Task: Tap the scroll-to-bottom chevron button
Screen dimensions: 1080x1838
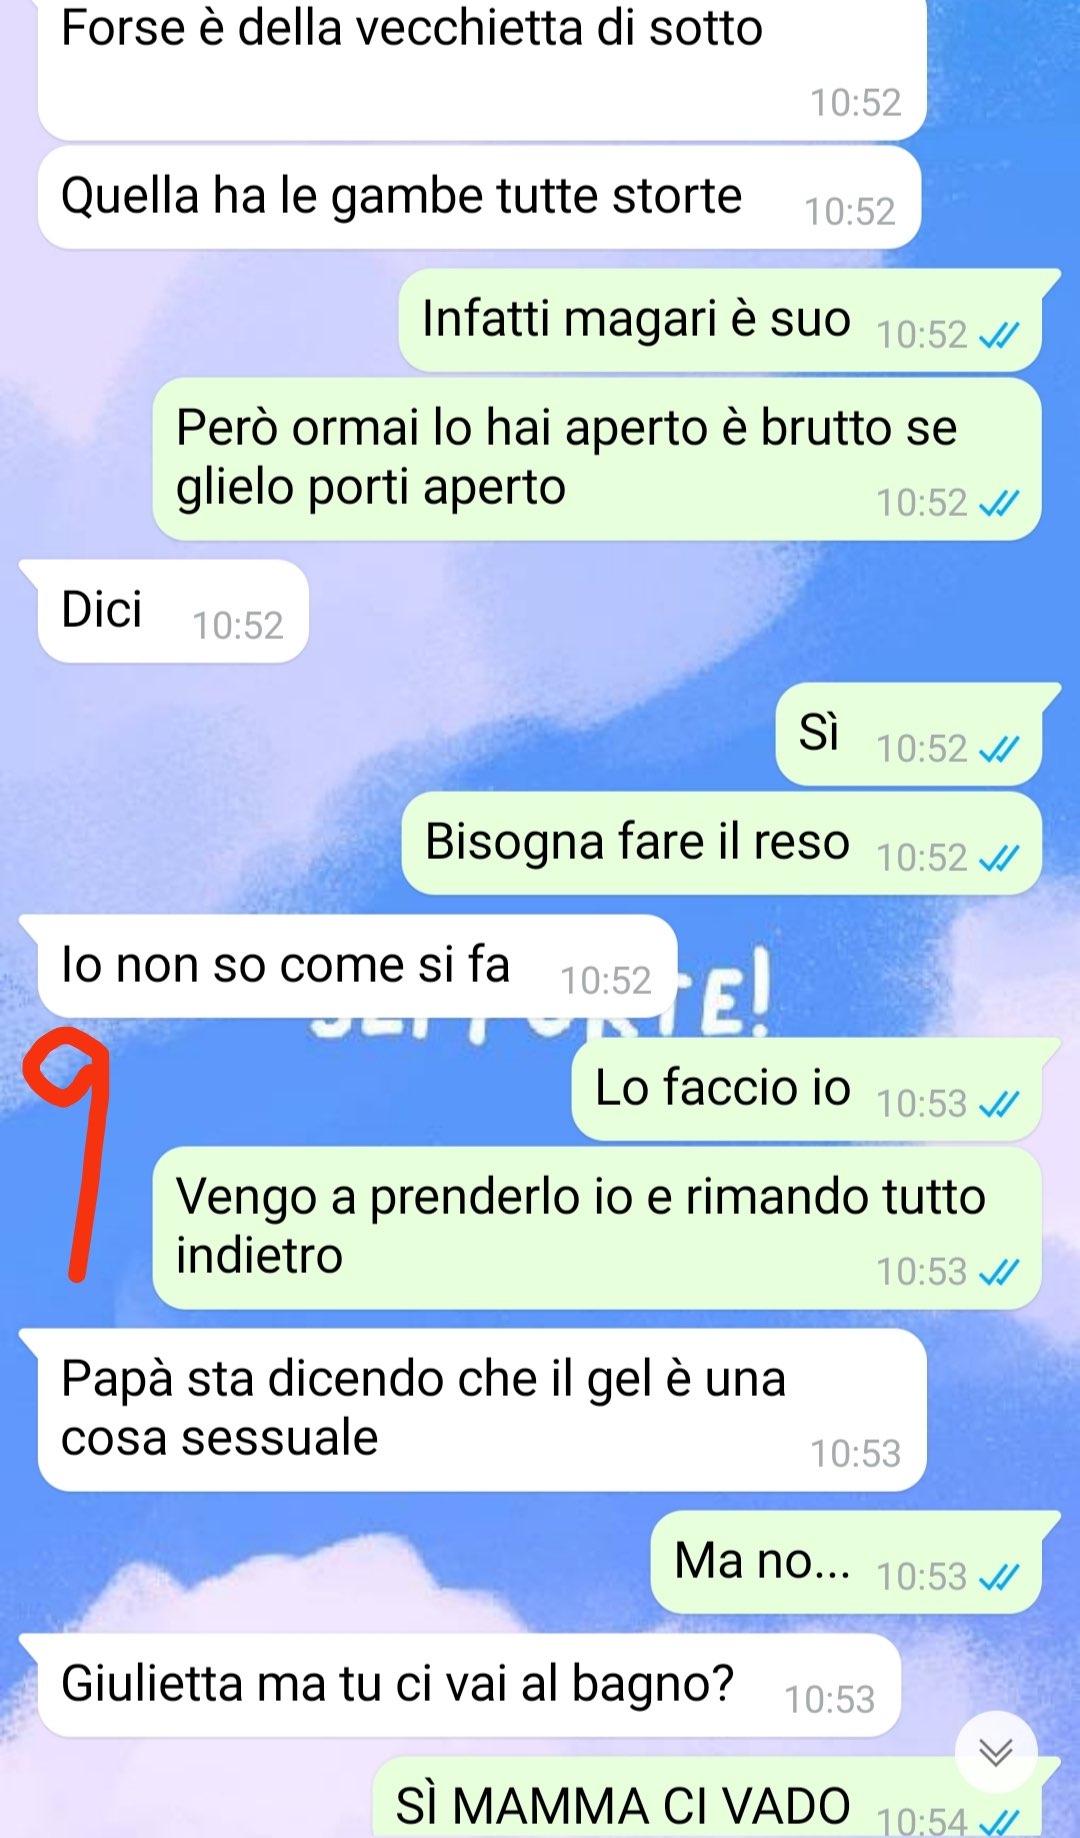Action: (x=996, y=1752)
